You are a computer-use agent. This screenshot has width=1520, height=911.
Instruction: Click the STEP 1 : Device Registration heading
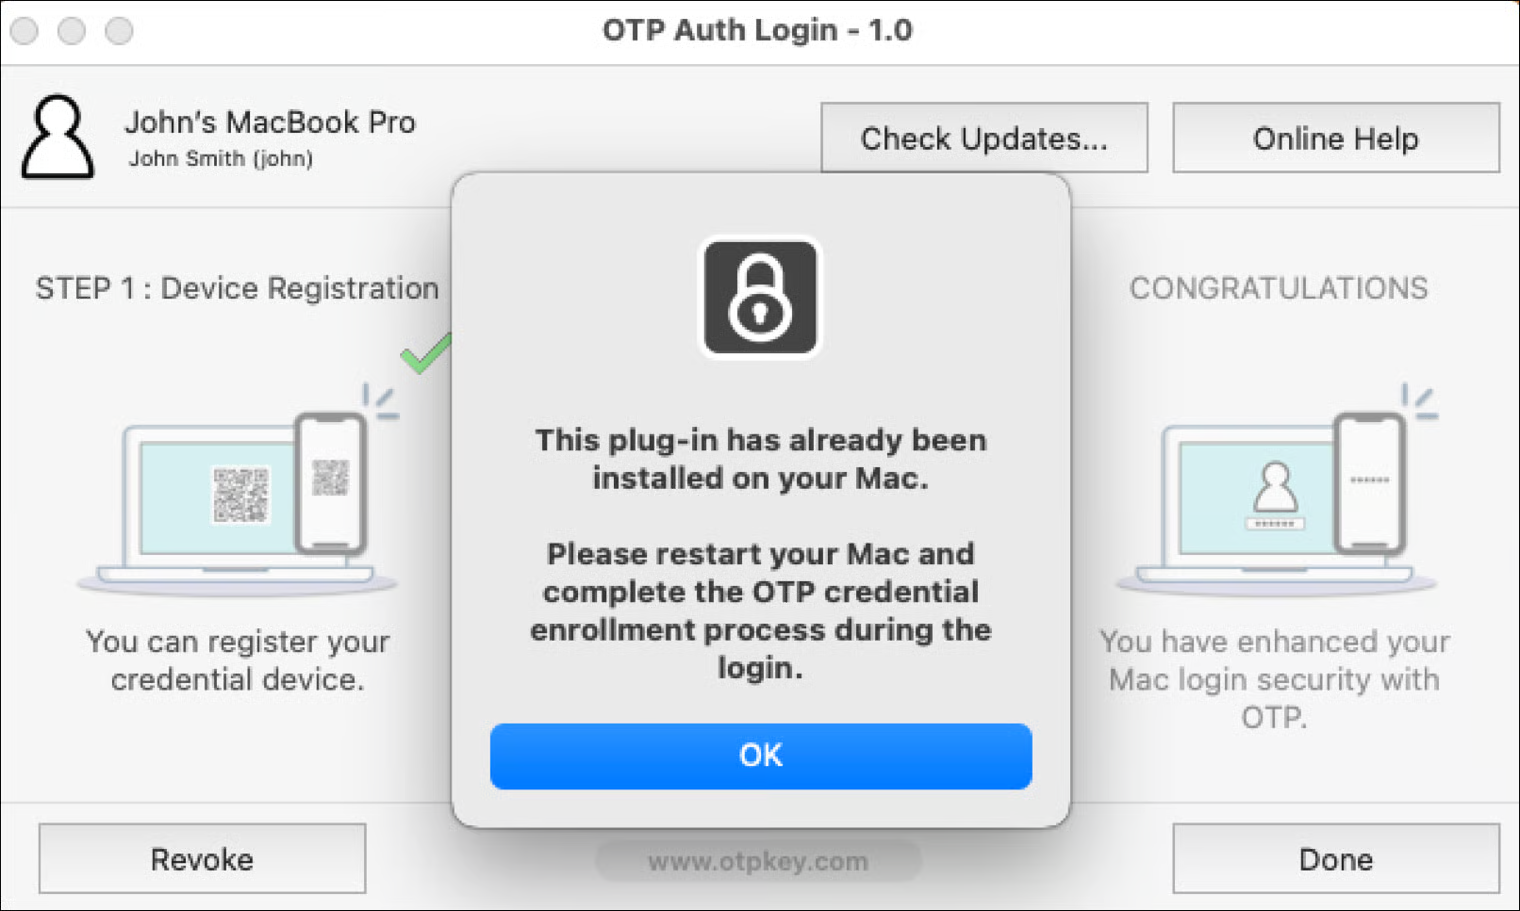tap(237, 288)
